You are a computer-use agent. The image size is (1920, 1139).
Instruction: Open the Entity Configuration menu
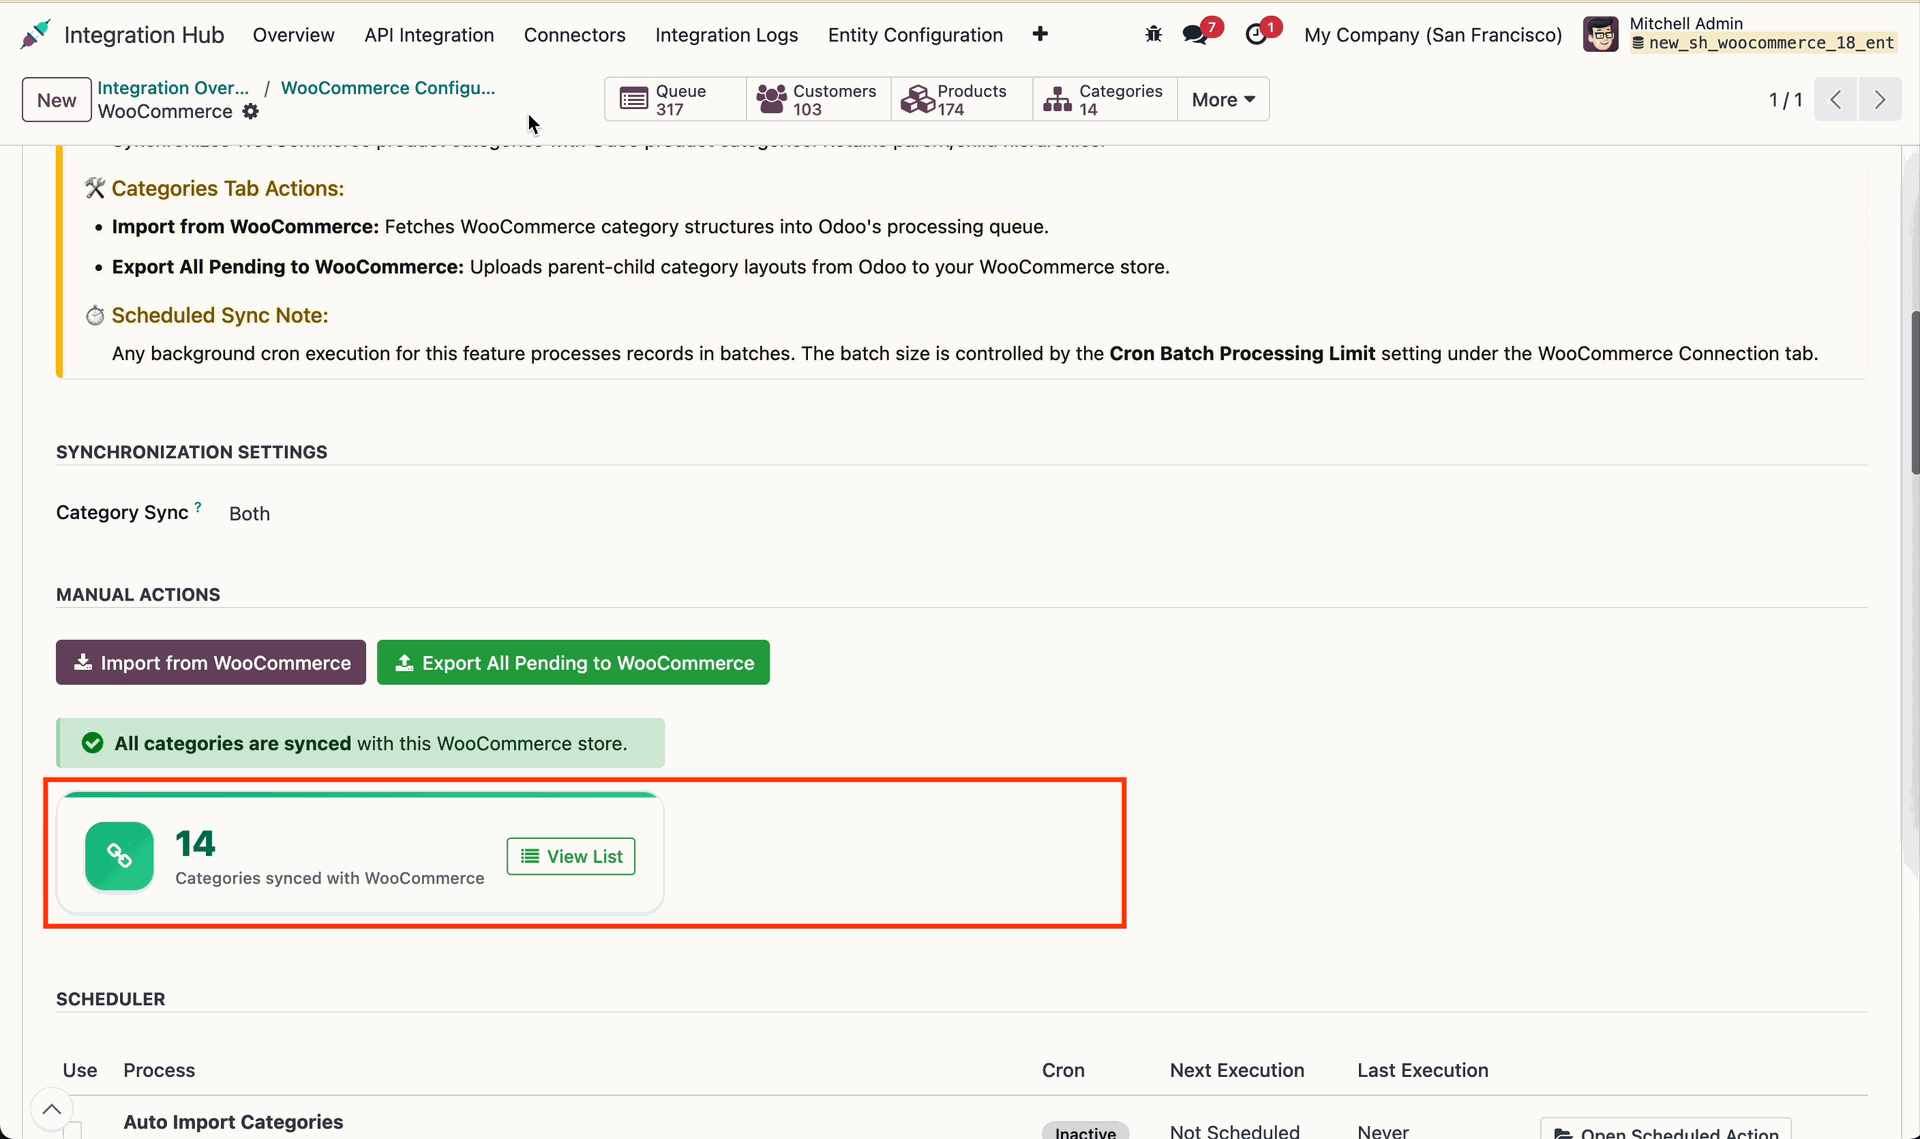(915, 35)
